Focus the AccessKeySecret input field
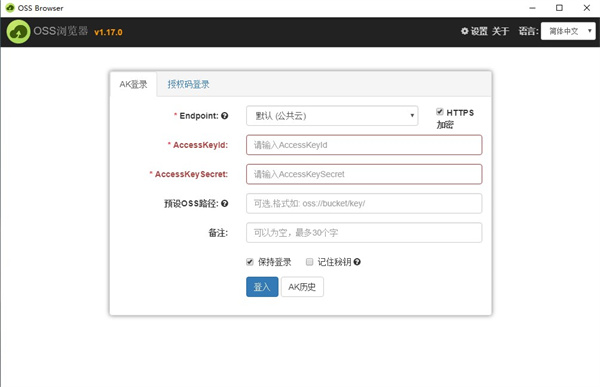 364,174
